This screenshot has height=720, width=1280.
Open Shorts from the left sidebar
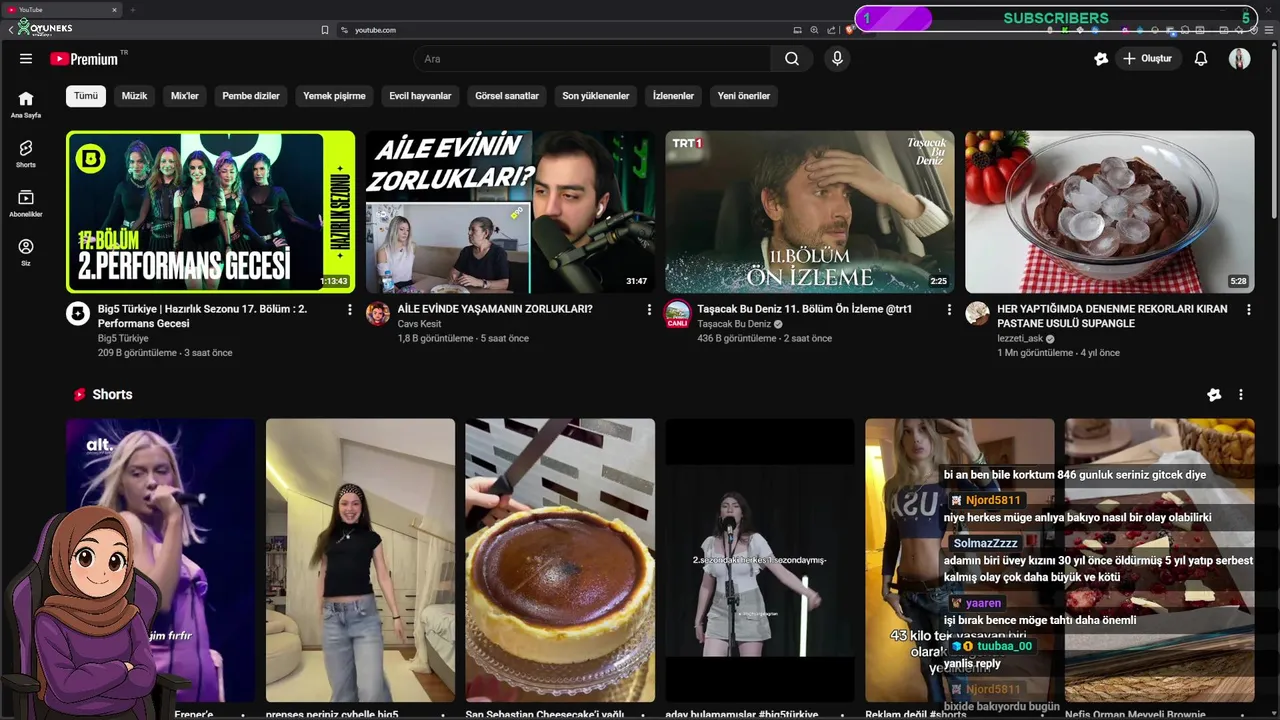[x=26, y=153]
